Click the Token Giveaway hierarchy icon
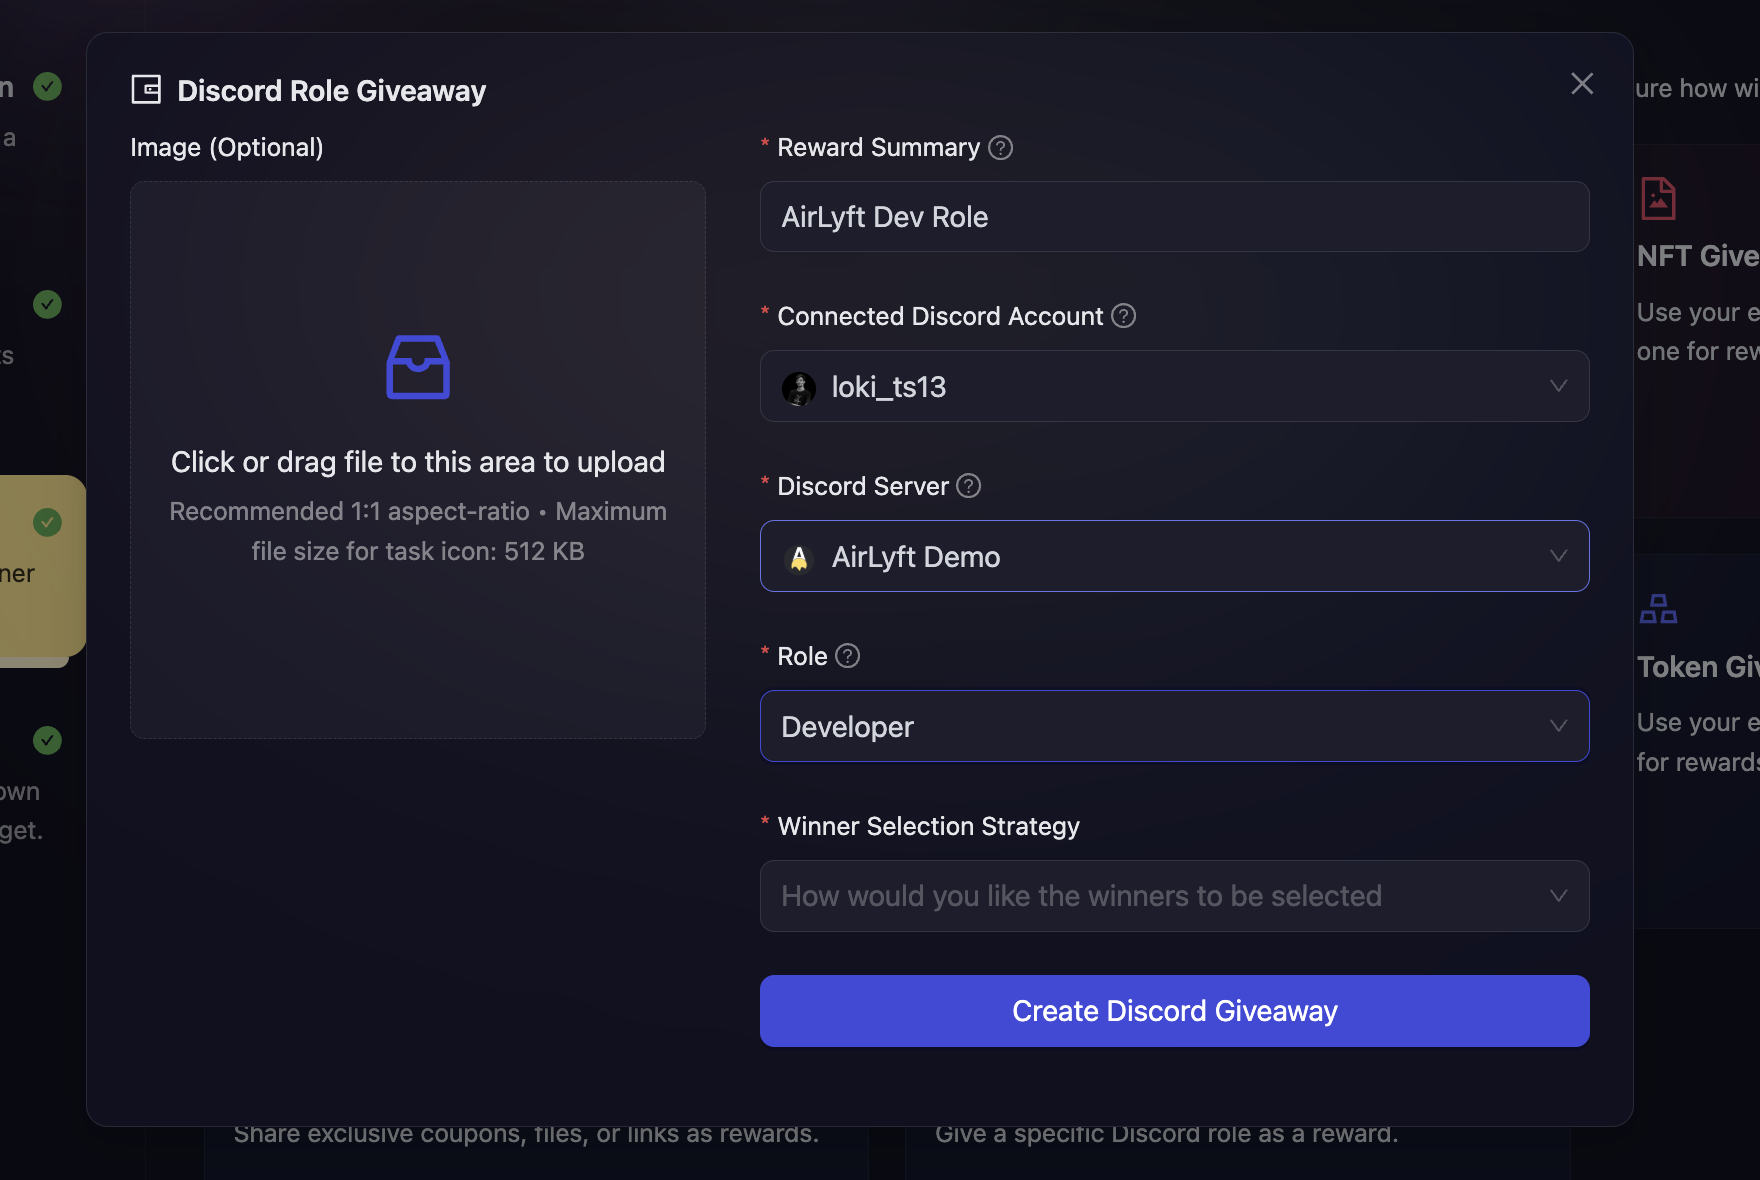Image resolution: width=1760 pixels, height=1180 pixels. point(1658,607)
